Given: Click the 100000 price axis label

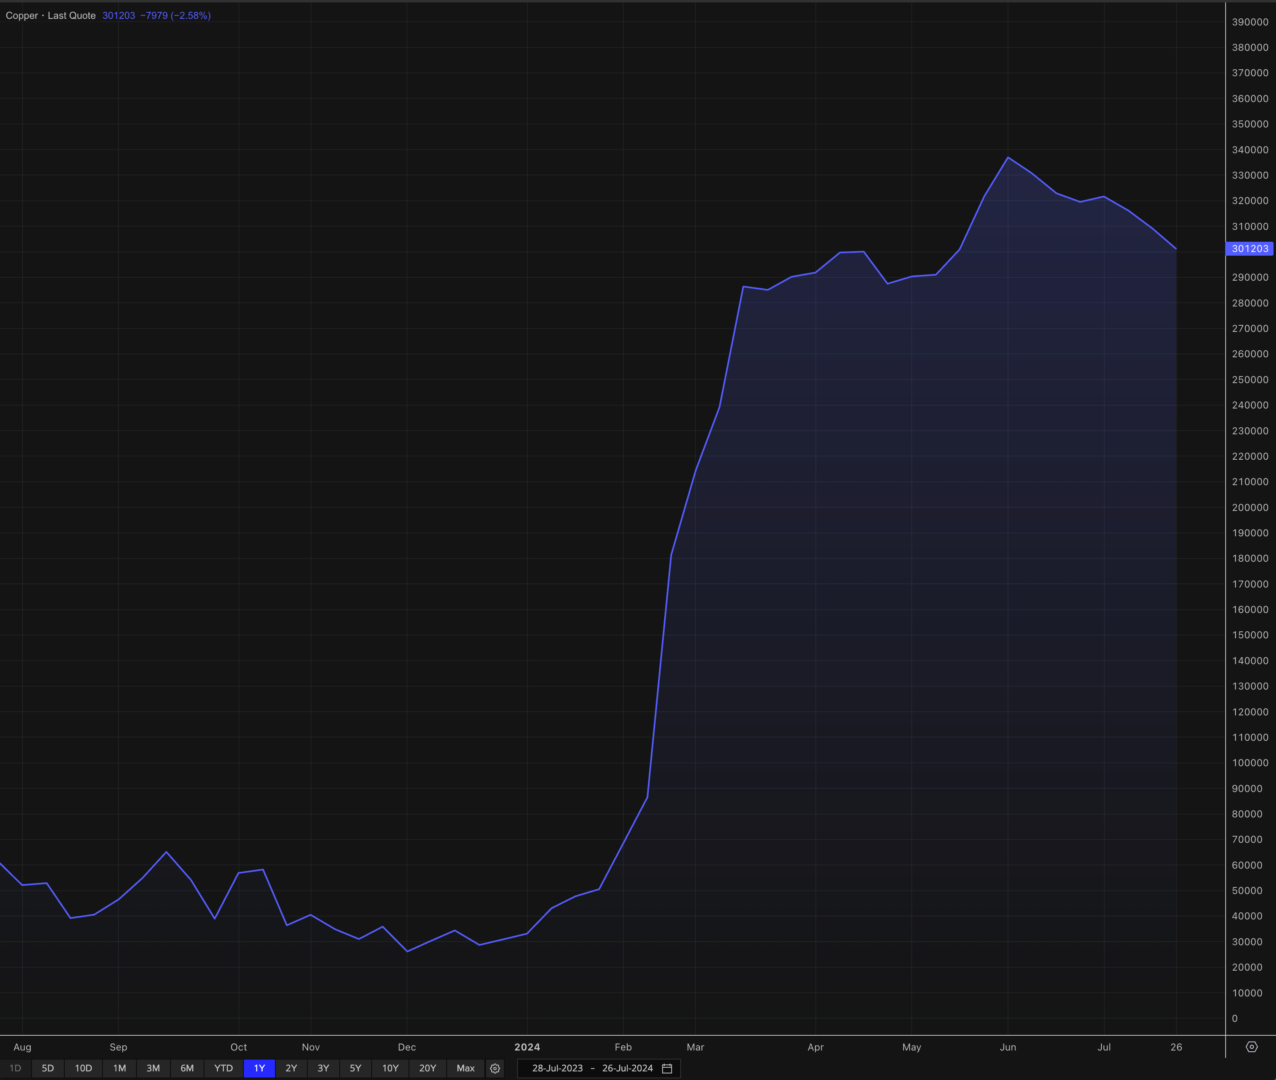Looking at the screenshot, I should (1250, 763).
